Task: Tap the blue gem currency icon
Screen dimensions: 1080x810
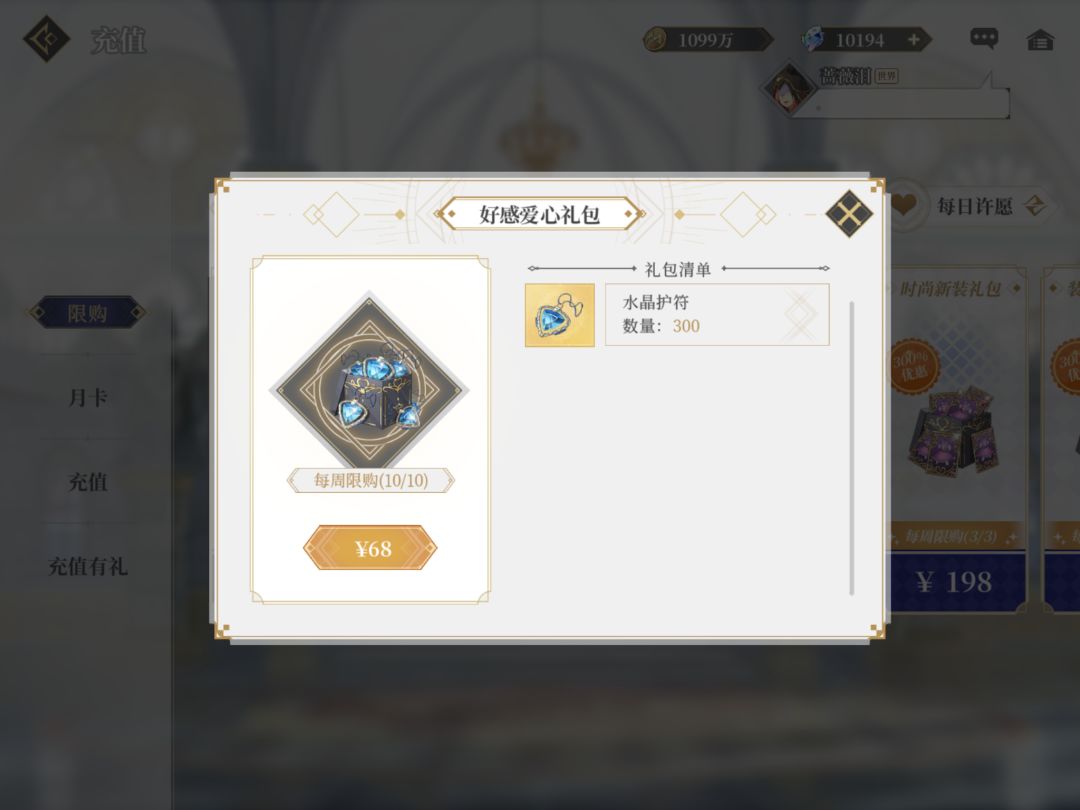Action: click(x=813, y=39)
